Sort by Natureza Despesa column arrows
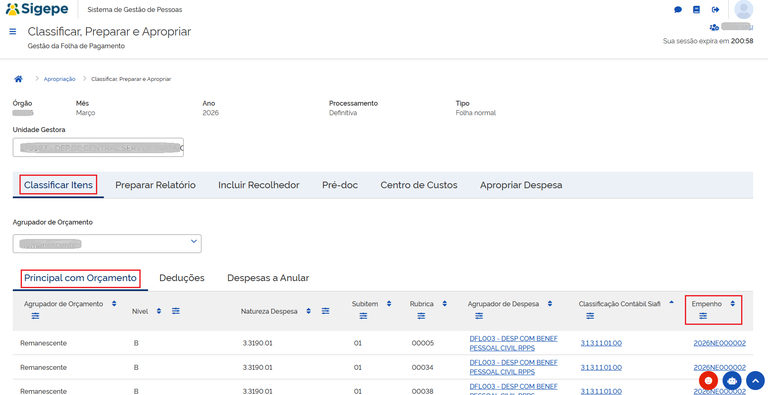Screen dimensions: 768x395 pyautogui.click(x=308, y=311)
